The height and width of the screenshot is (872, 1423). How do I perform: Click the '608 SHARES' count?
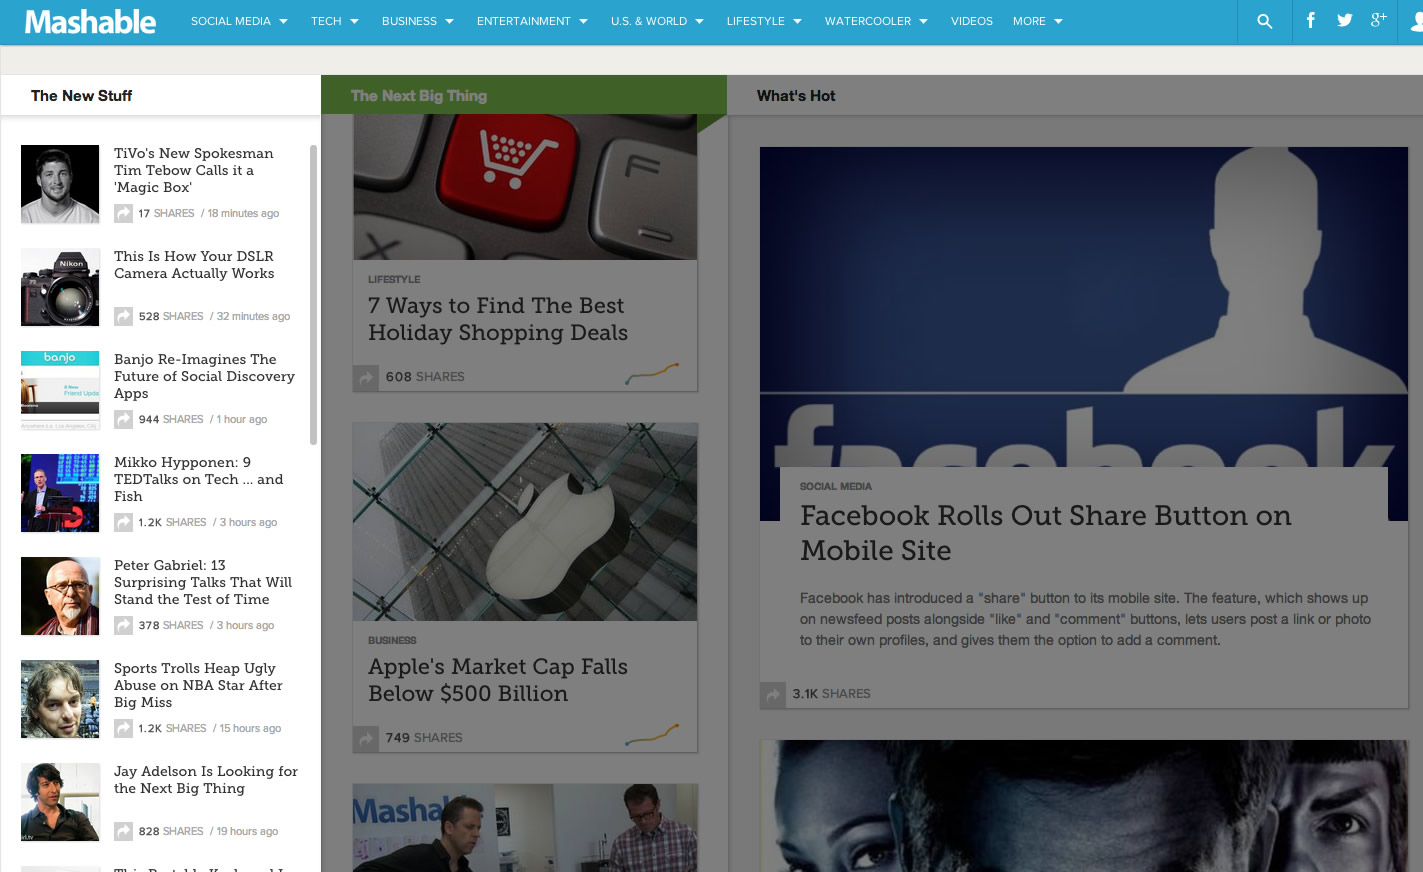click(x=425, y=377)
